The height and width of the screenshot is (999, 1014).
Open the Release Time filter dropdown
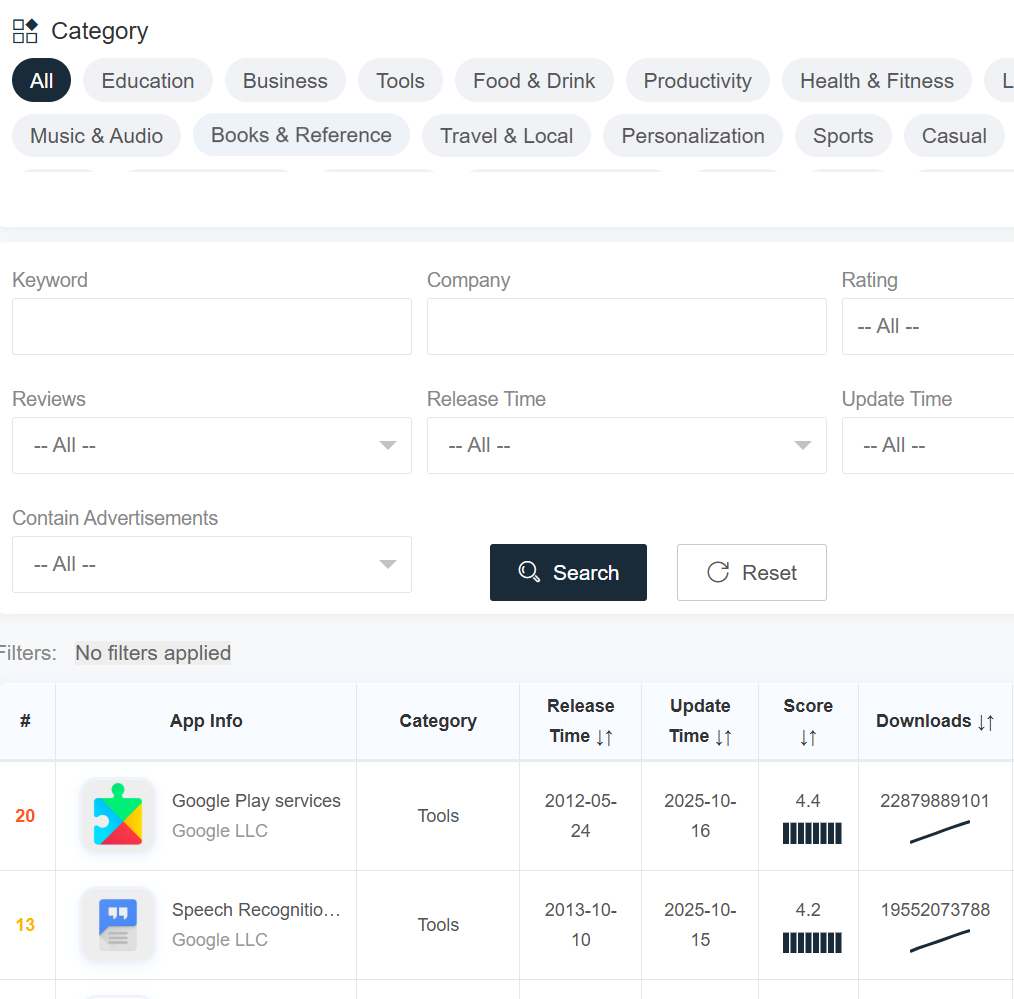[x=627, y=445]
